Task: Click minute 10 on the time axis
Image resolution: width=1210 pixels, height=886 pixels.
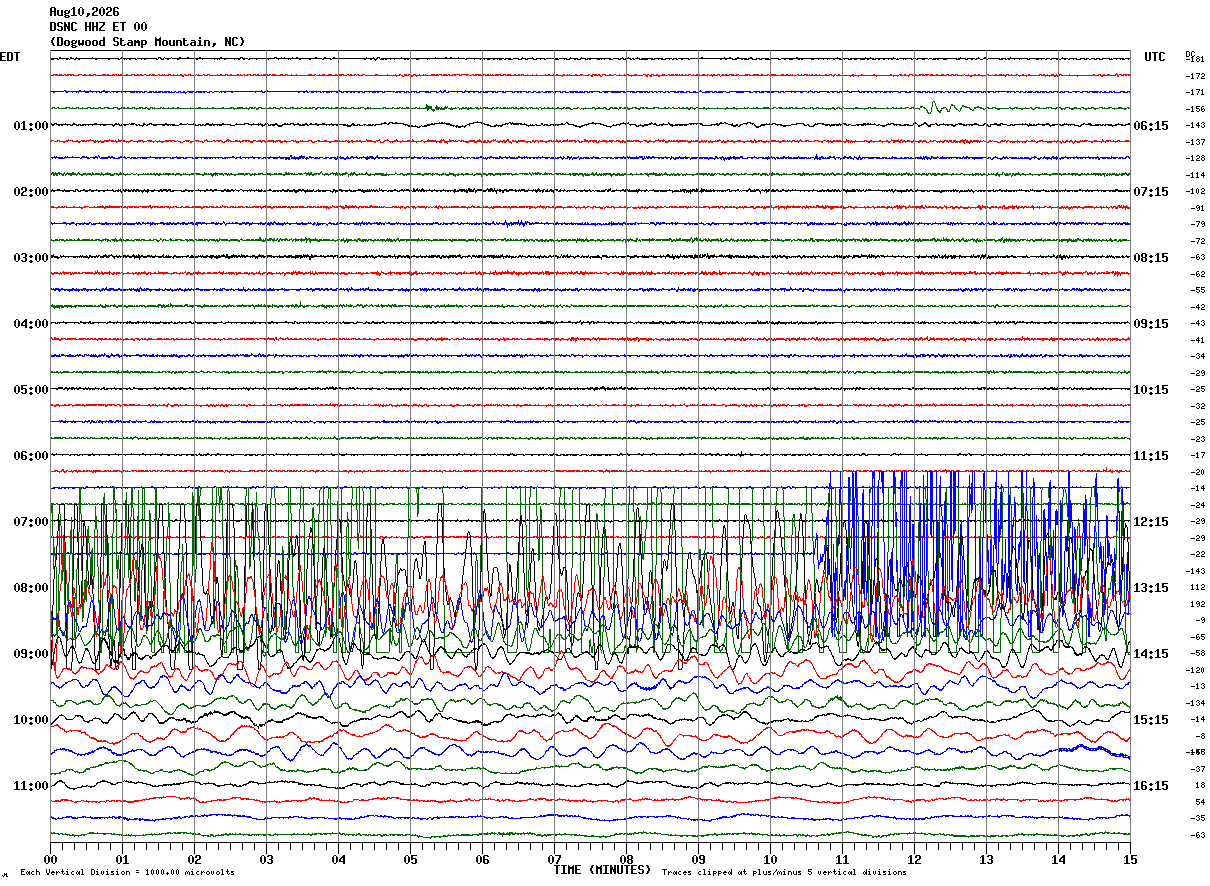Action: 770,859
